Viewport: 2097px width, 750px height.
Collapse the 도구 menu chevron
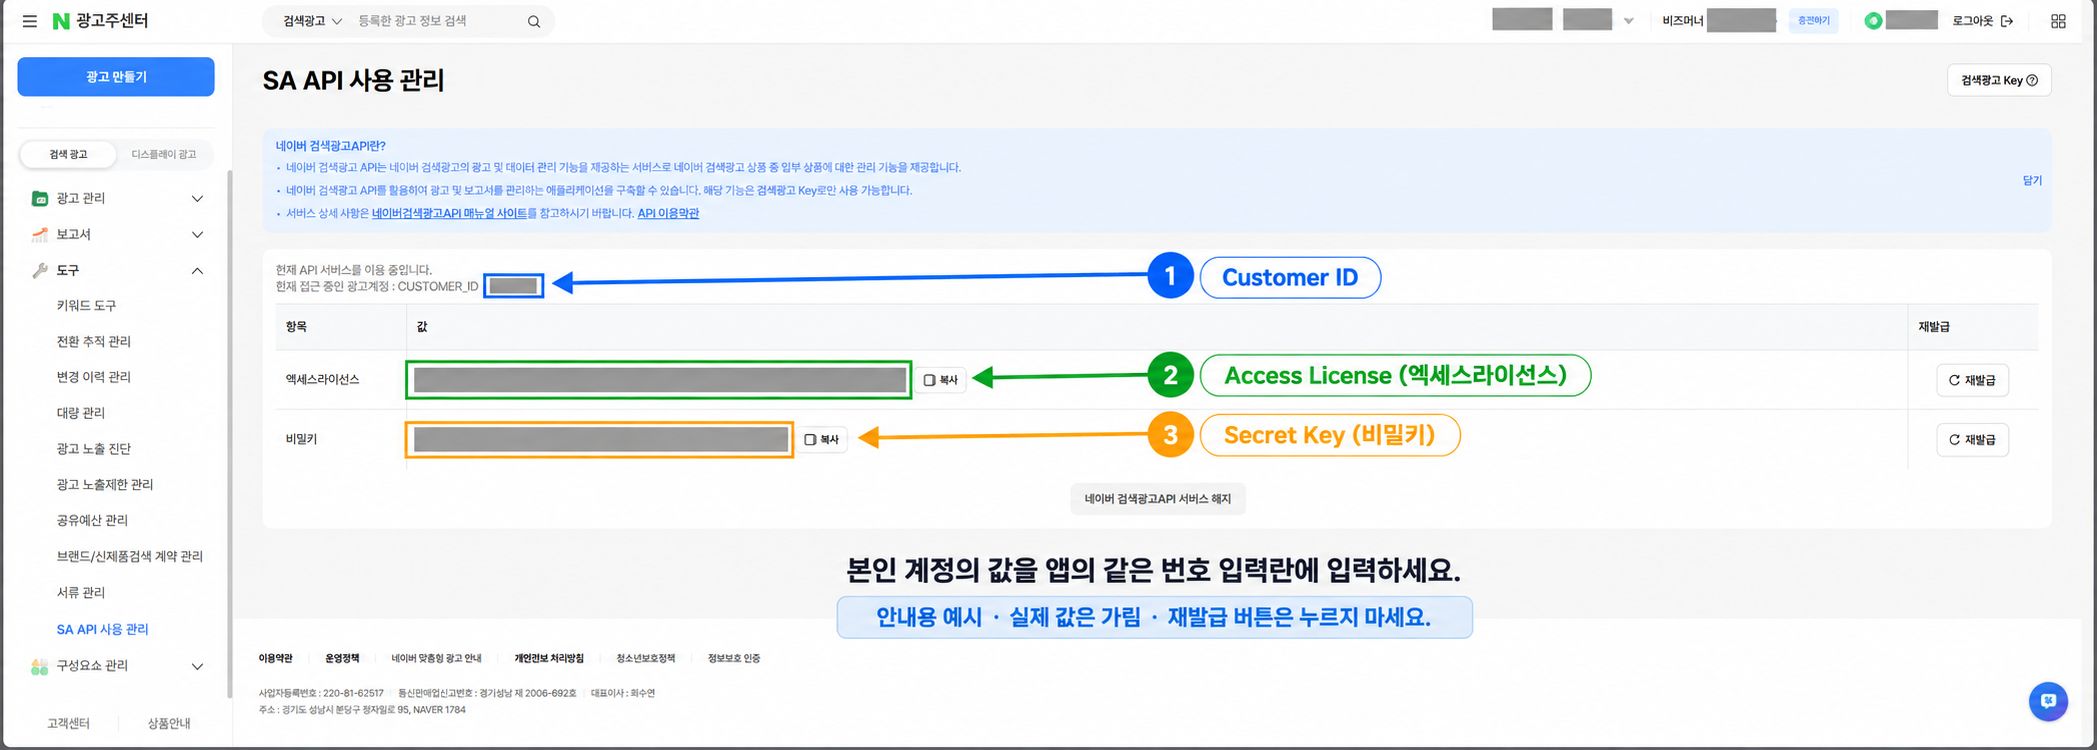tap(197, 270)
